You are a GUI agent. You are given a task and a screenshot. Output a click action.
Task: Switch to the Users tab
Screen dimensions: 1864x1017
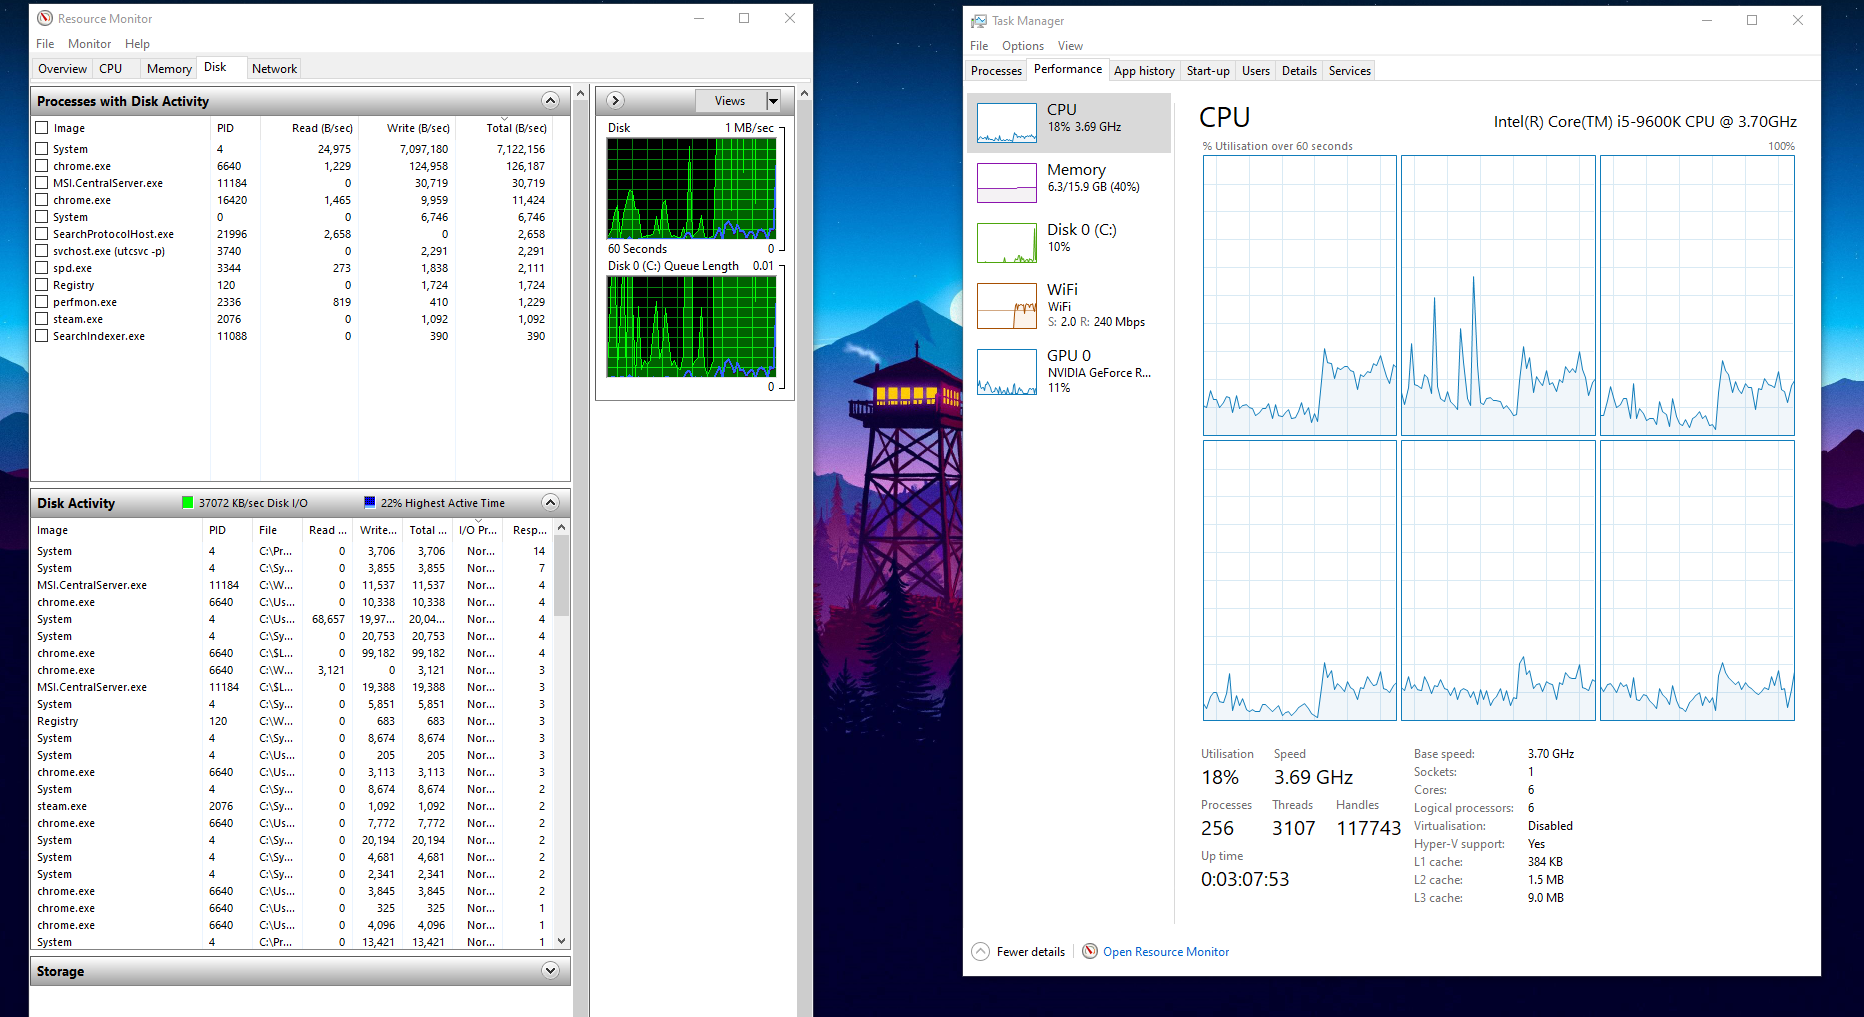click(x=1255, y=71)
